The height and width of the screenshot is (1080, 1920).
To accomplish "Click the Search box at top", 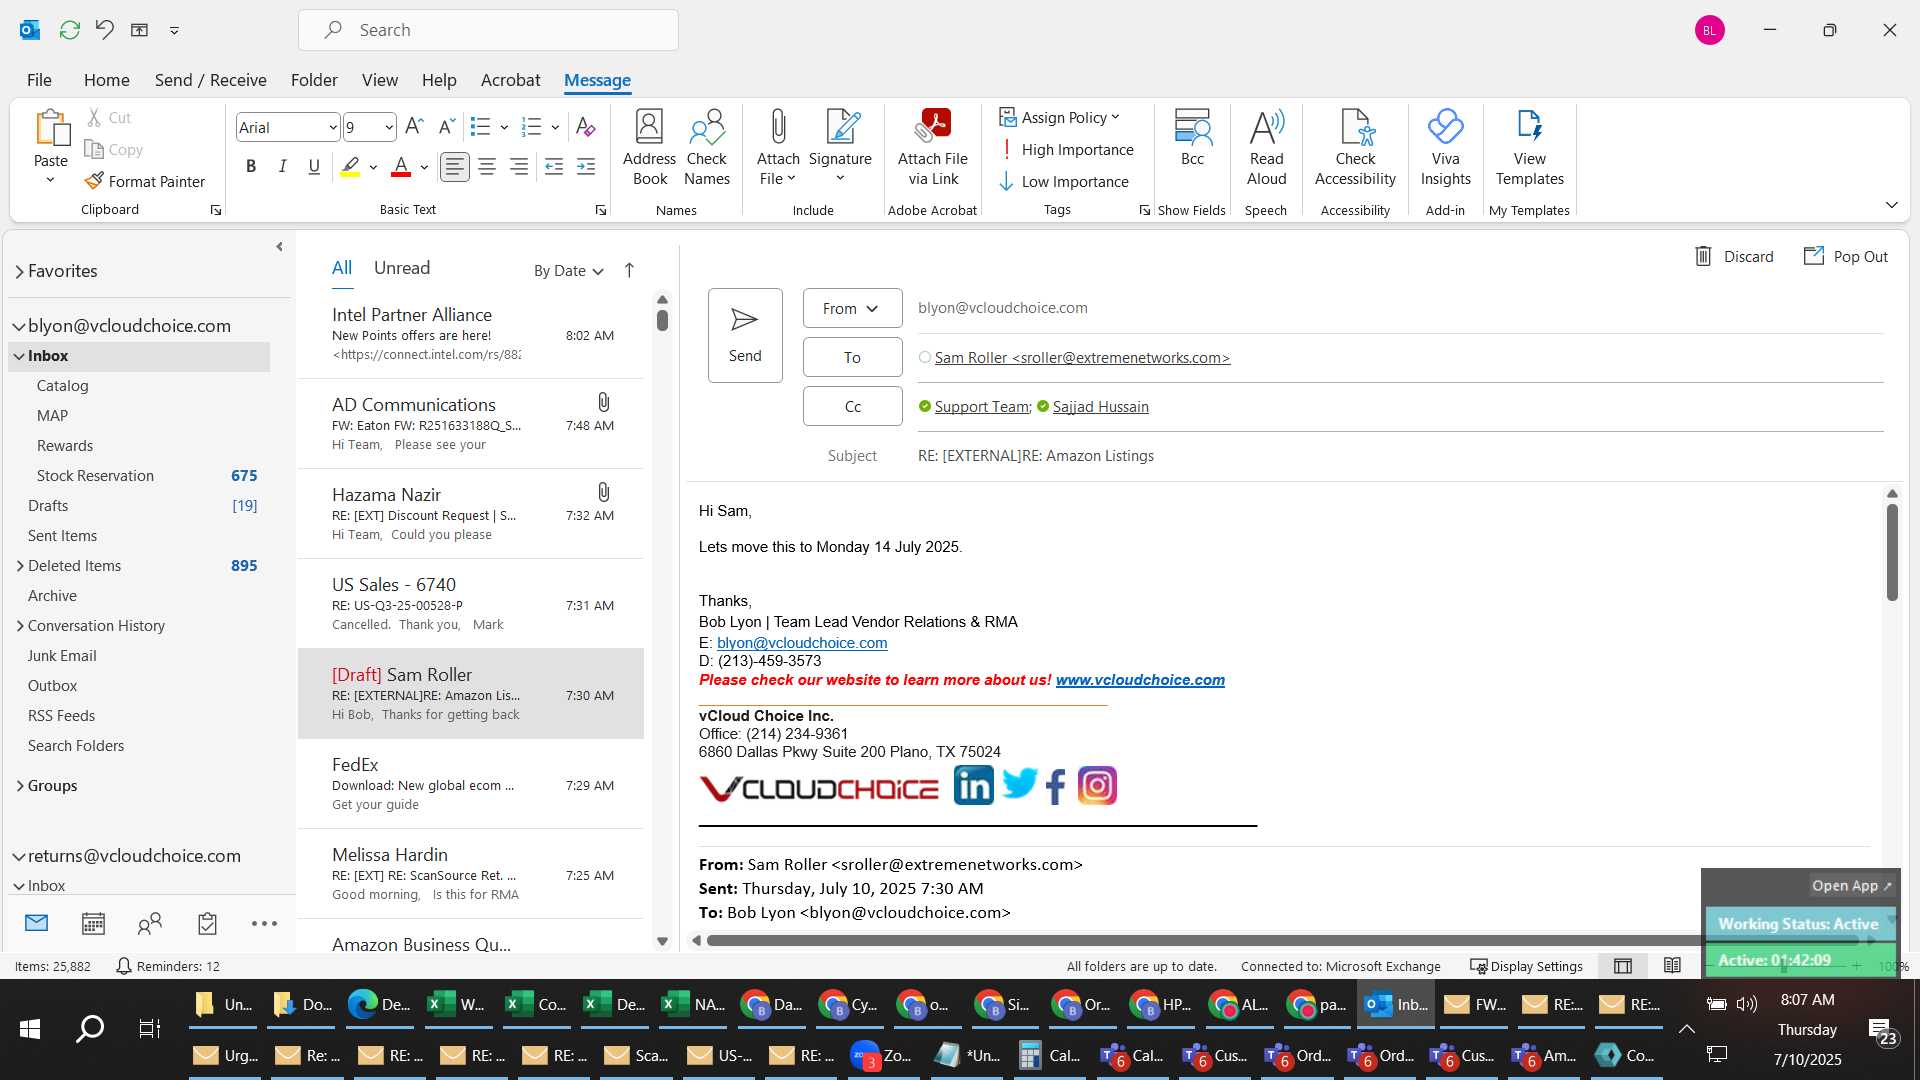I will pos(488,30).
